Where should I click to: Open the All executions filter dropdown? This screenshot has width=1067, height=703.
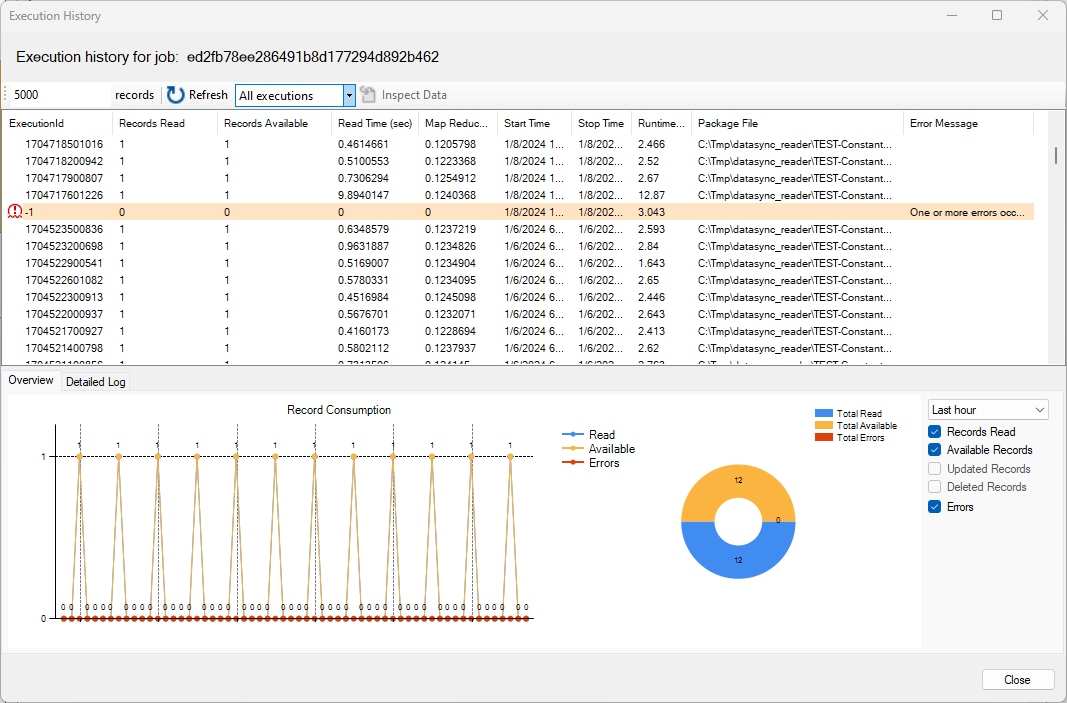click(349, 96)
